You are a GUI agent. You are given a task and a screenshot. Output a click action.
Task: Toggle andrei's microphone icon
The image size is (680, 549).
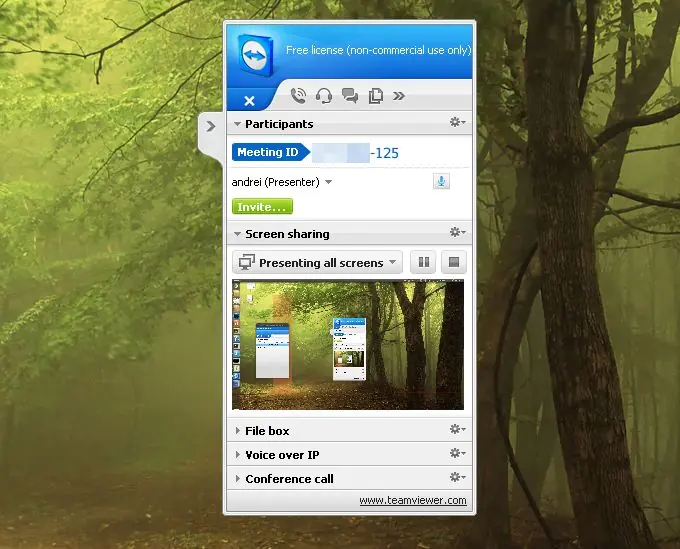(x=441, y=181)
